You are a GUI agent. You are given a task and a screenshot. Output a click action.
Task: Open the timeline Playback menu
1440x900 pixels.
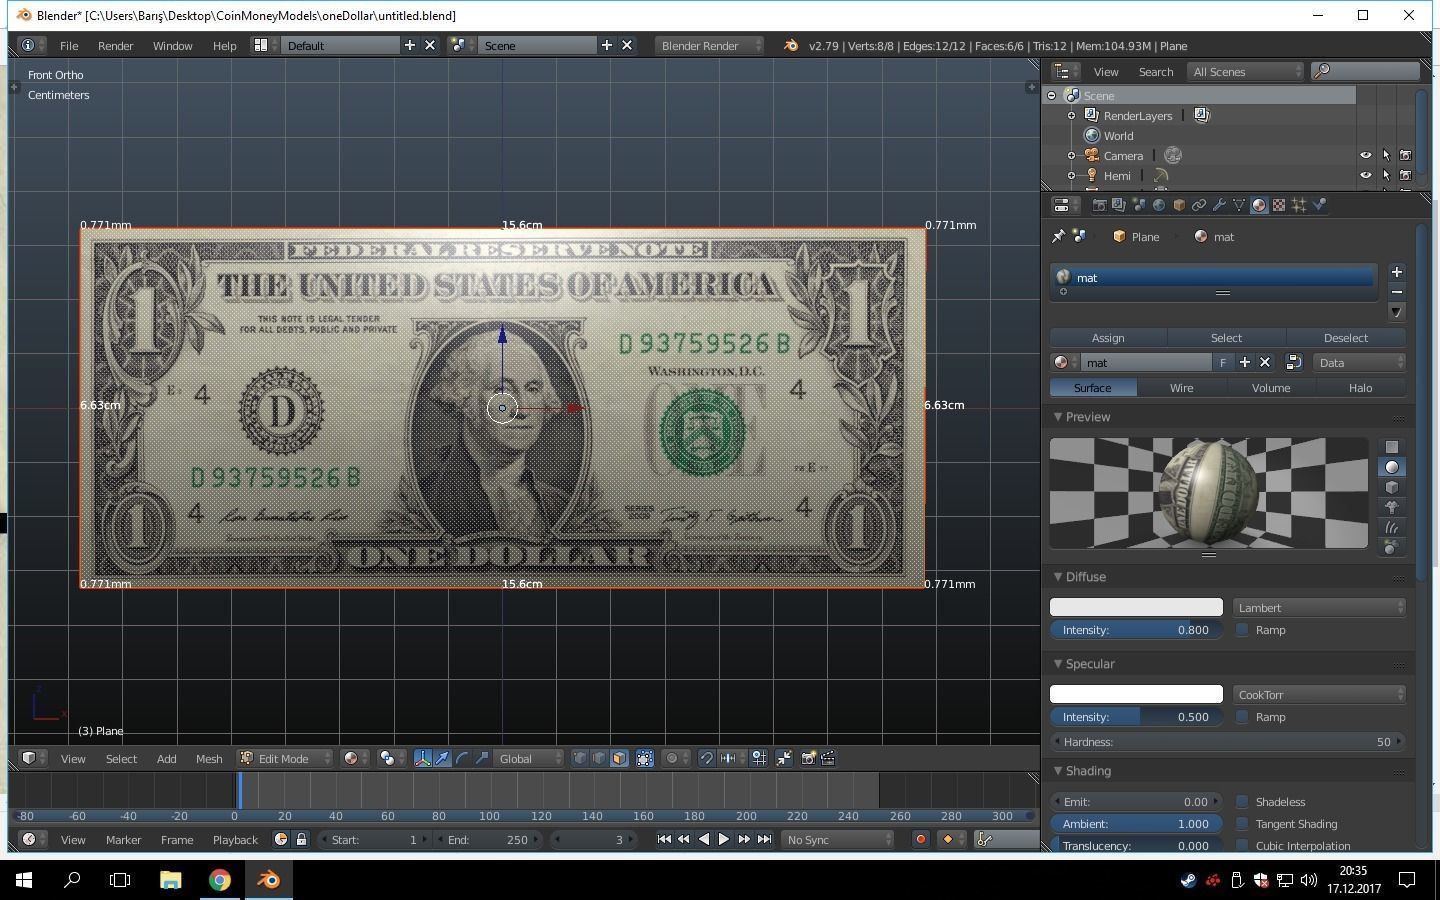tap(235, 840)
